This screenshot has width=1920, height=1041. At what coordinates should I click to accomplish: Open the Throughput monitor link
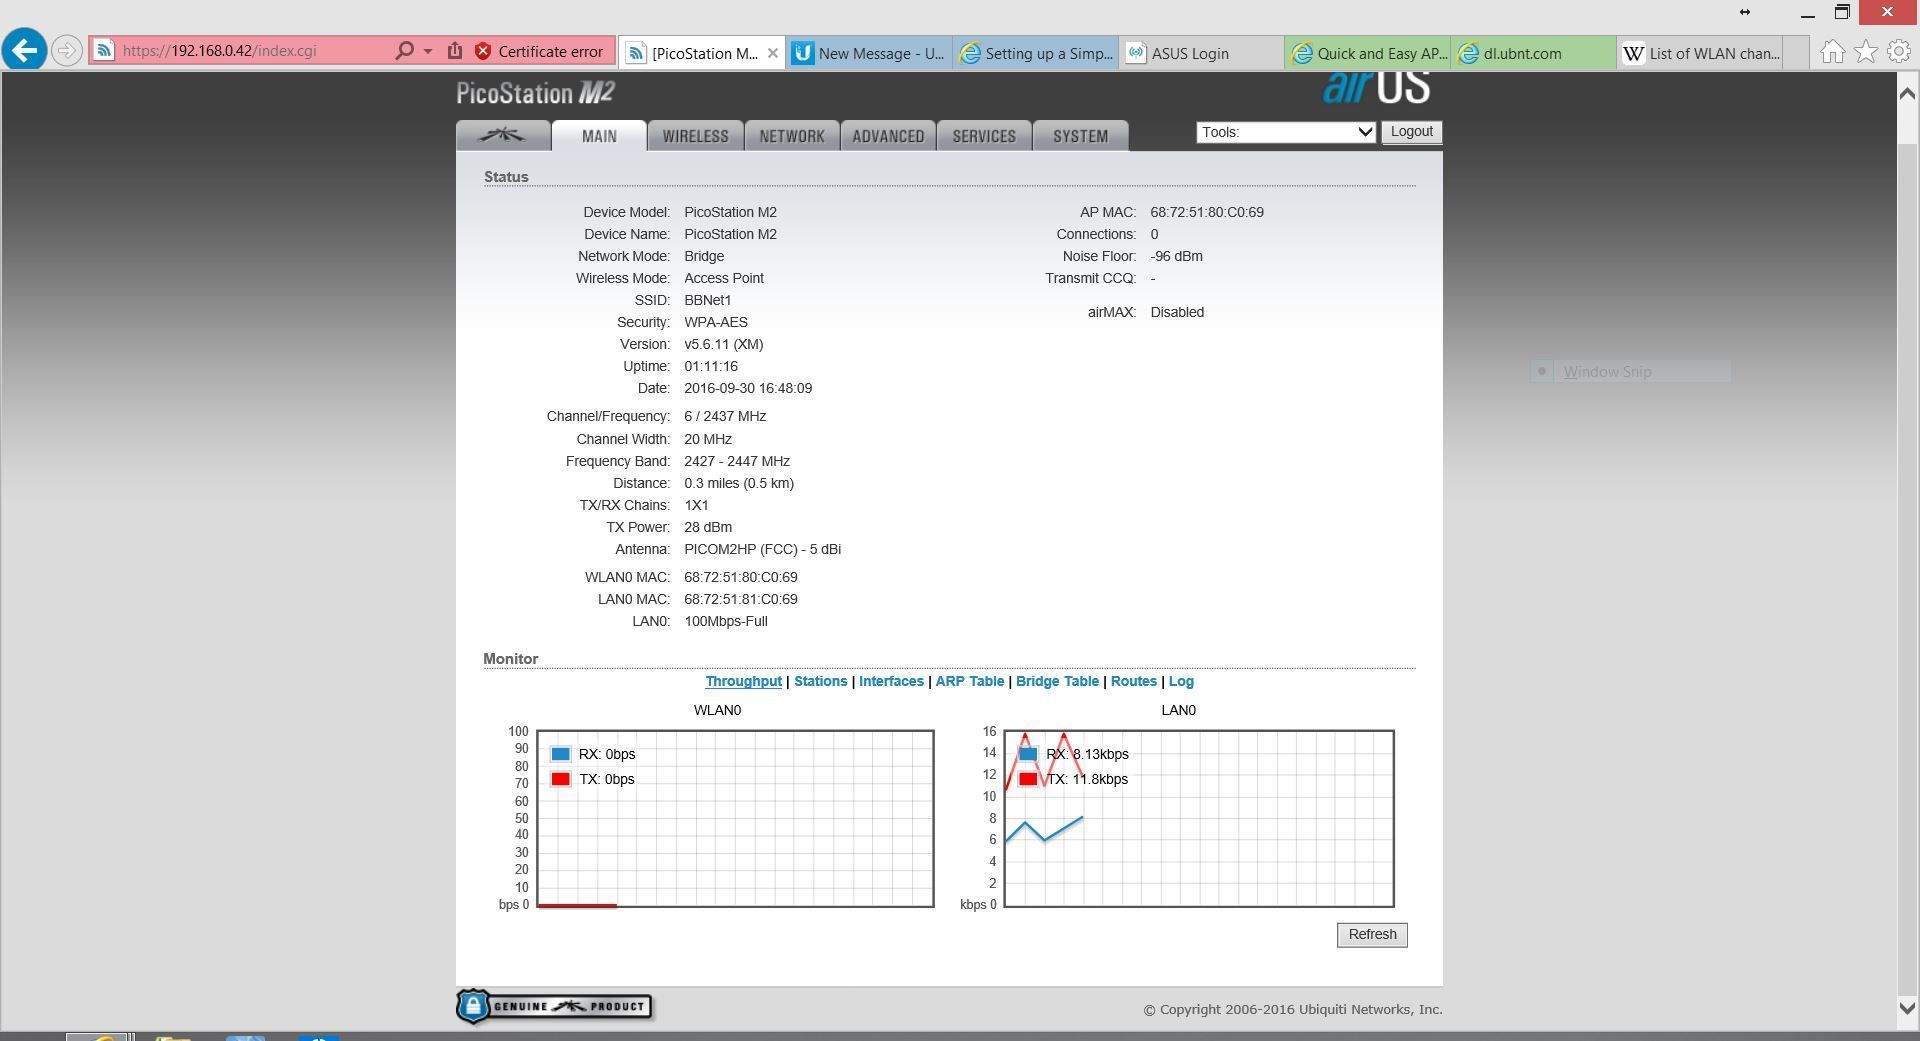point(743,681)
